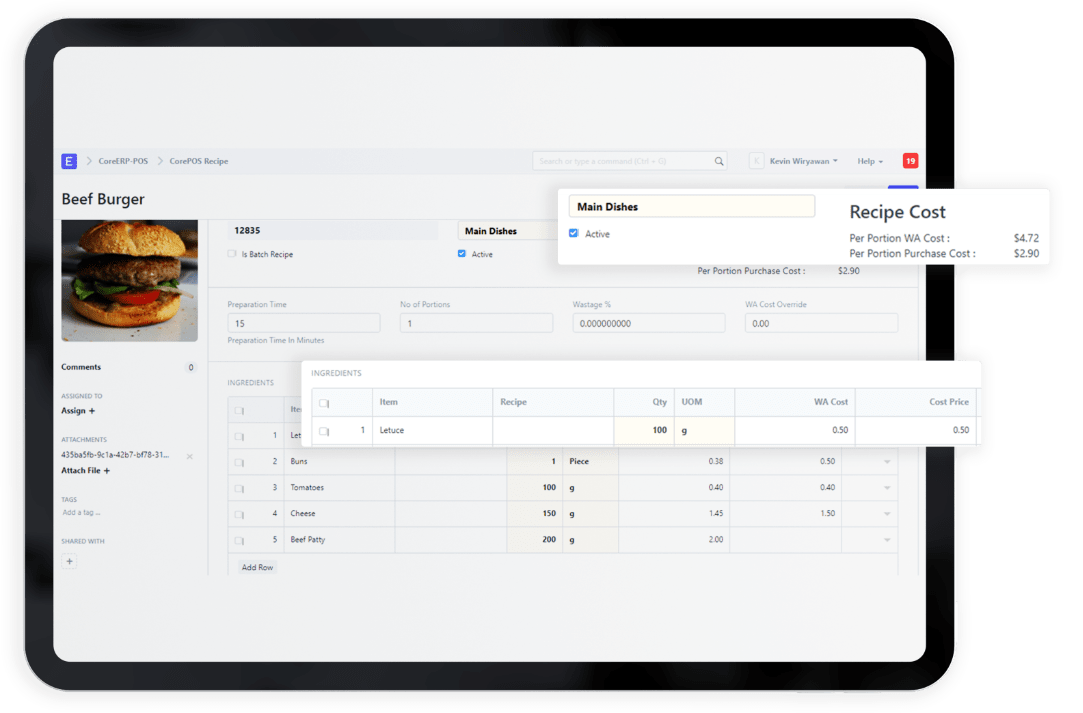This screenshot has height=713, width=1083.
Task: Click the Cheese item cell
Action: pyautogui.click(x=339, y=514)
